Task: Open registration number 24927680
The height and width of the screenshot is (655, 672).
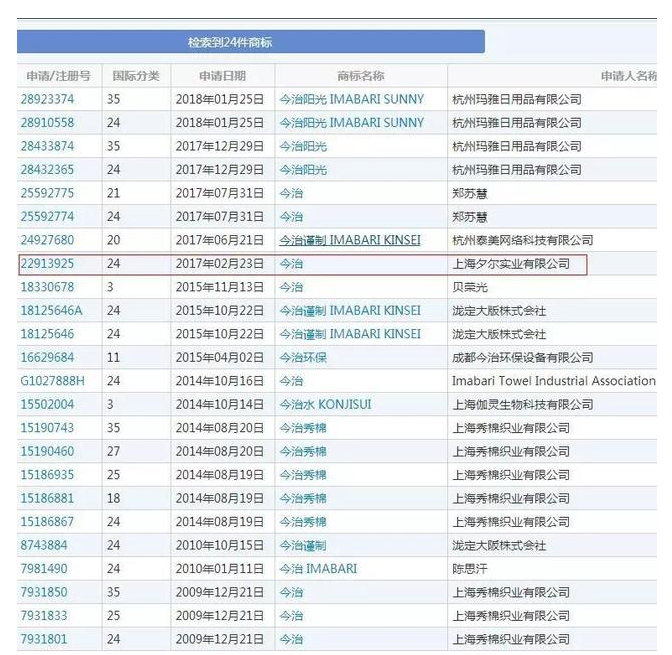Action: click(47, 240)
